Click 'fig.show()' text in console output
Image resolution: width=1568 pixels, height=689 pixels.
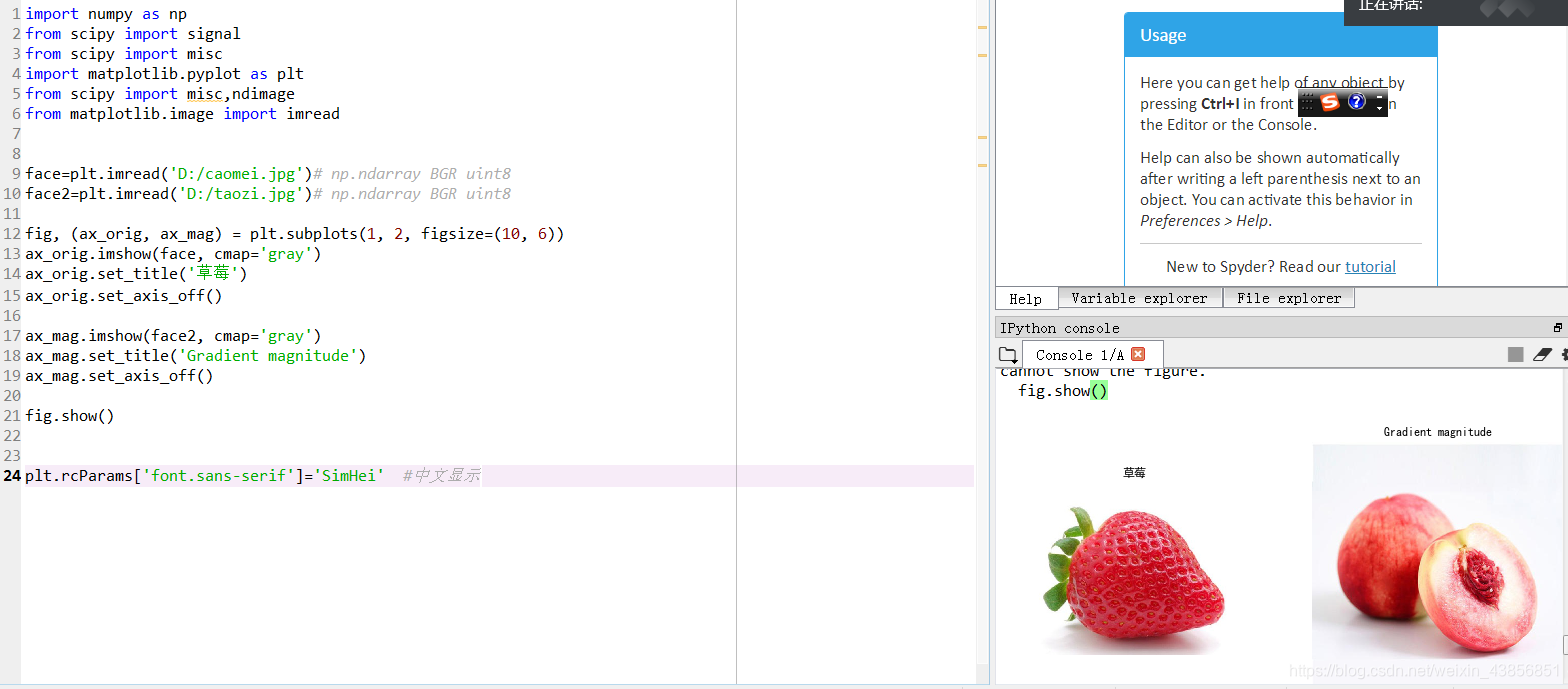pos(1063,391)
